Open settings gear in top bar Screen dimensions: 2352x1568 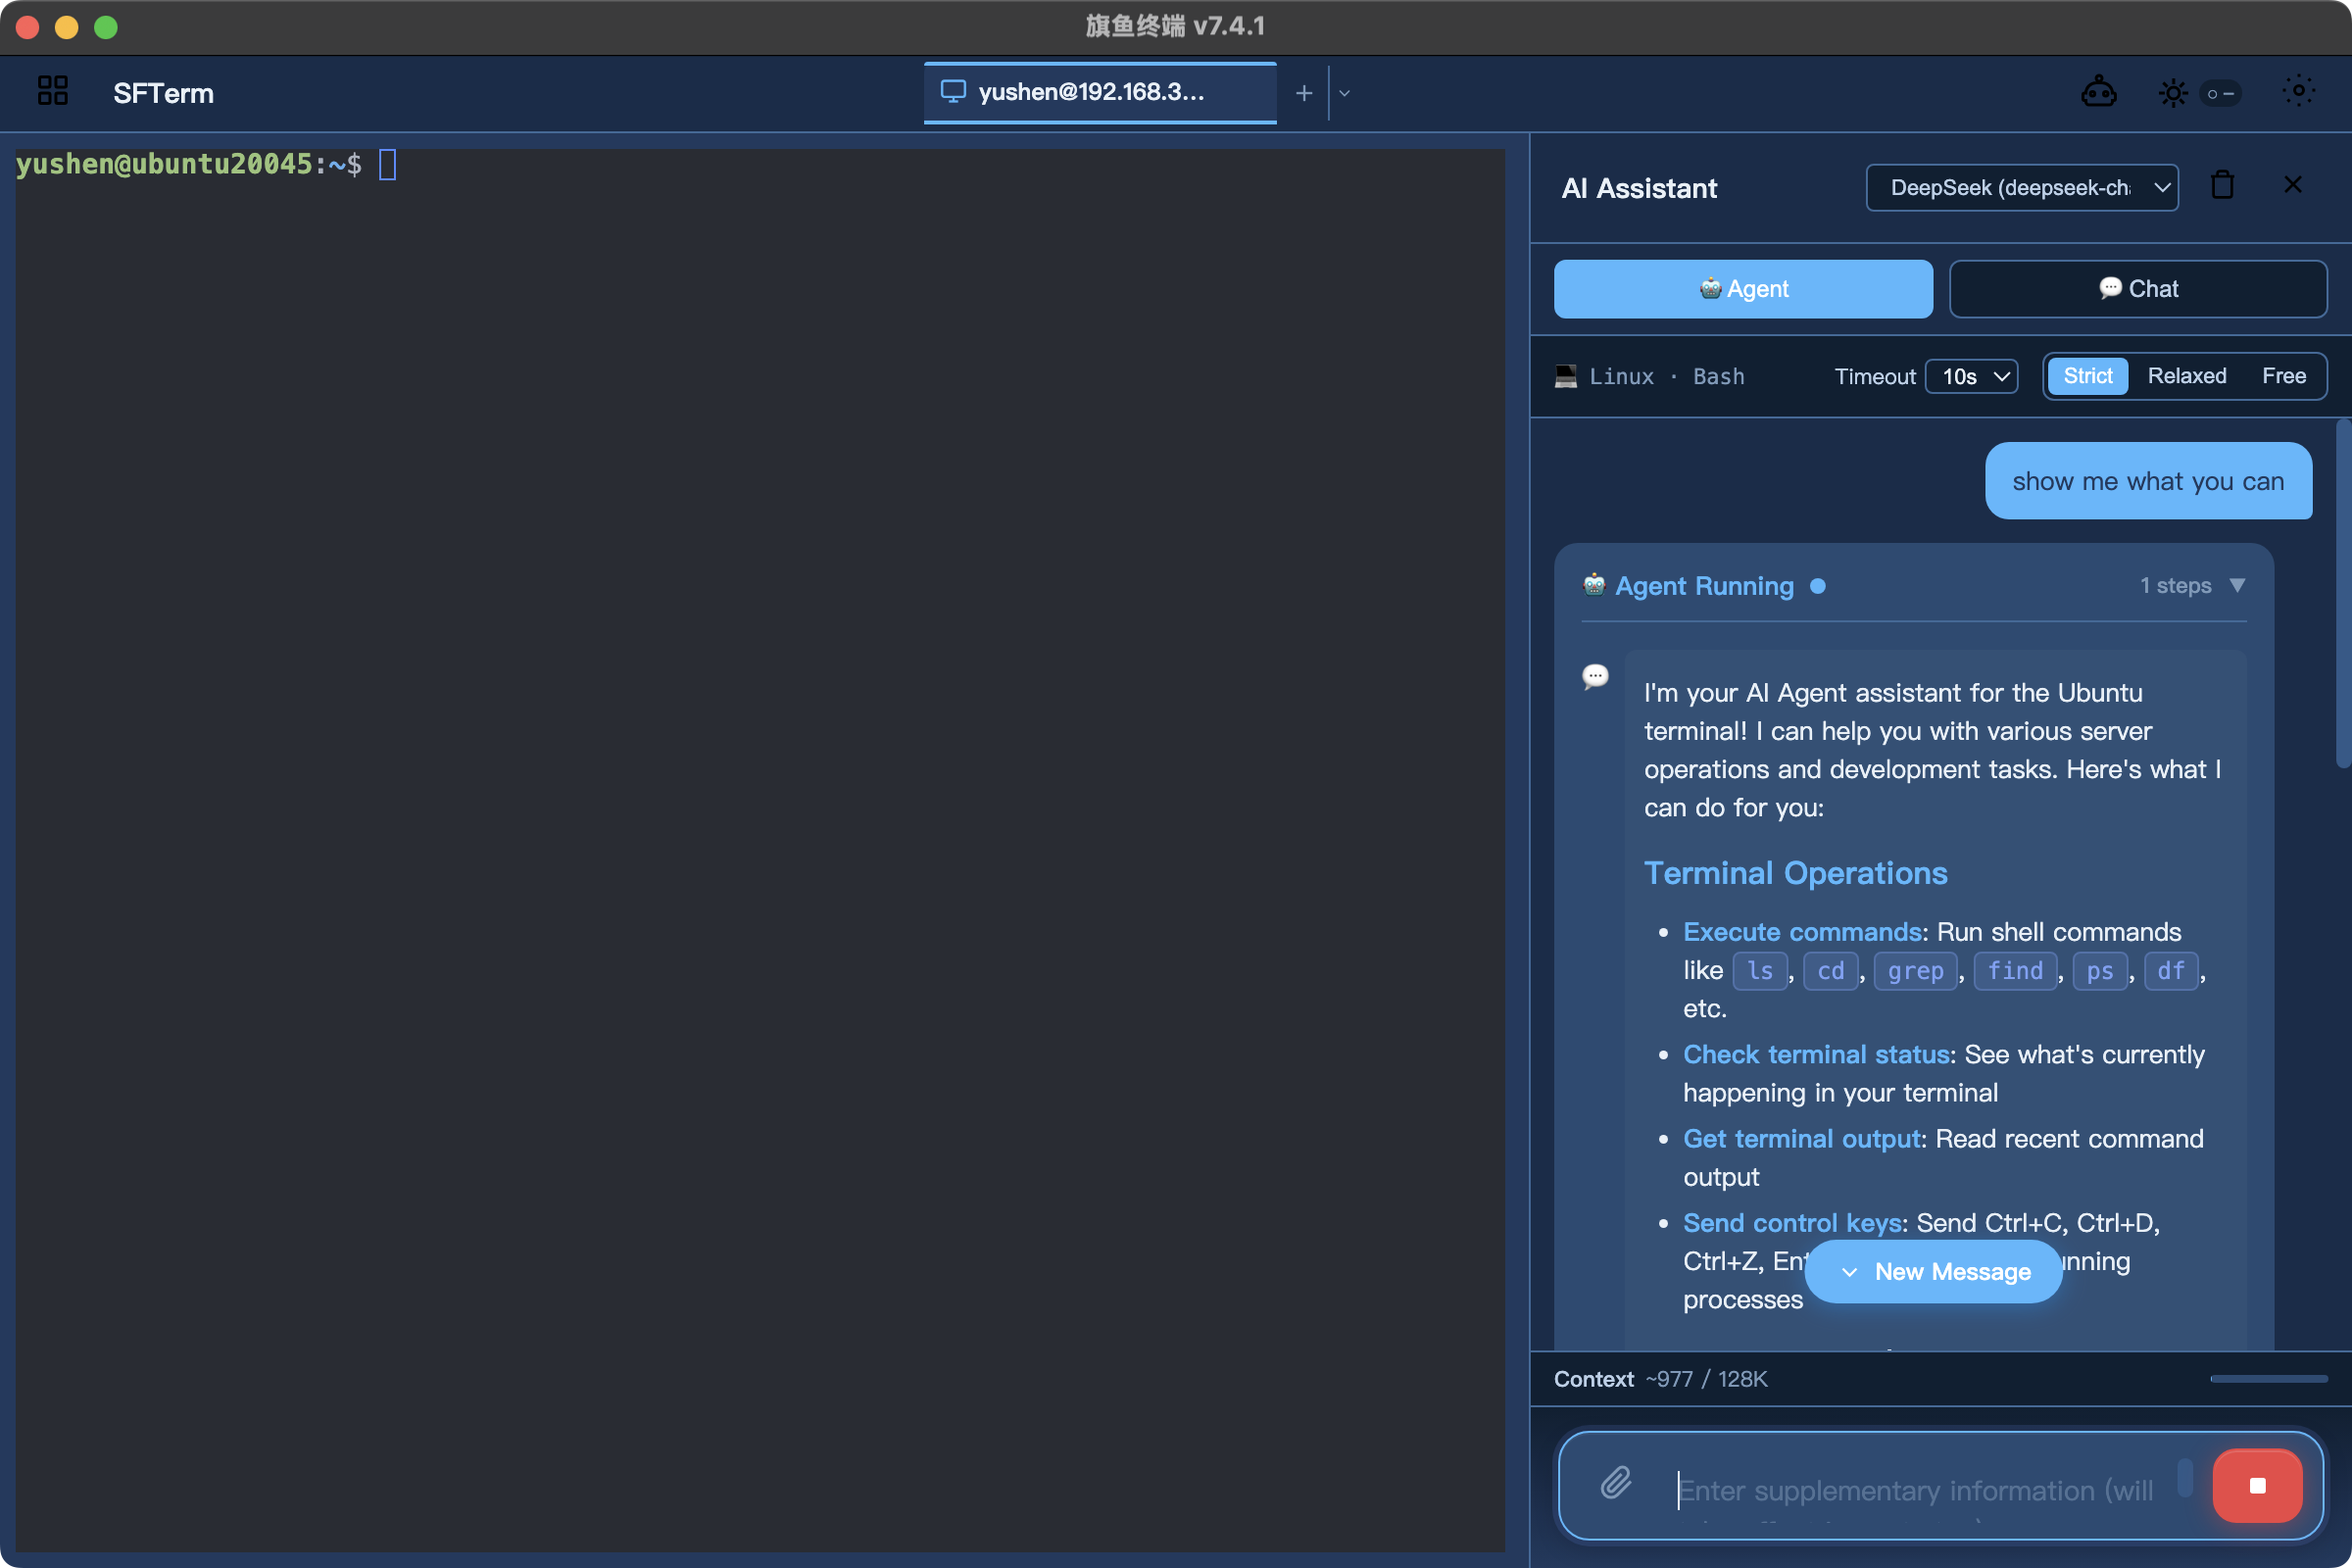click(2298, 91)
